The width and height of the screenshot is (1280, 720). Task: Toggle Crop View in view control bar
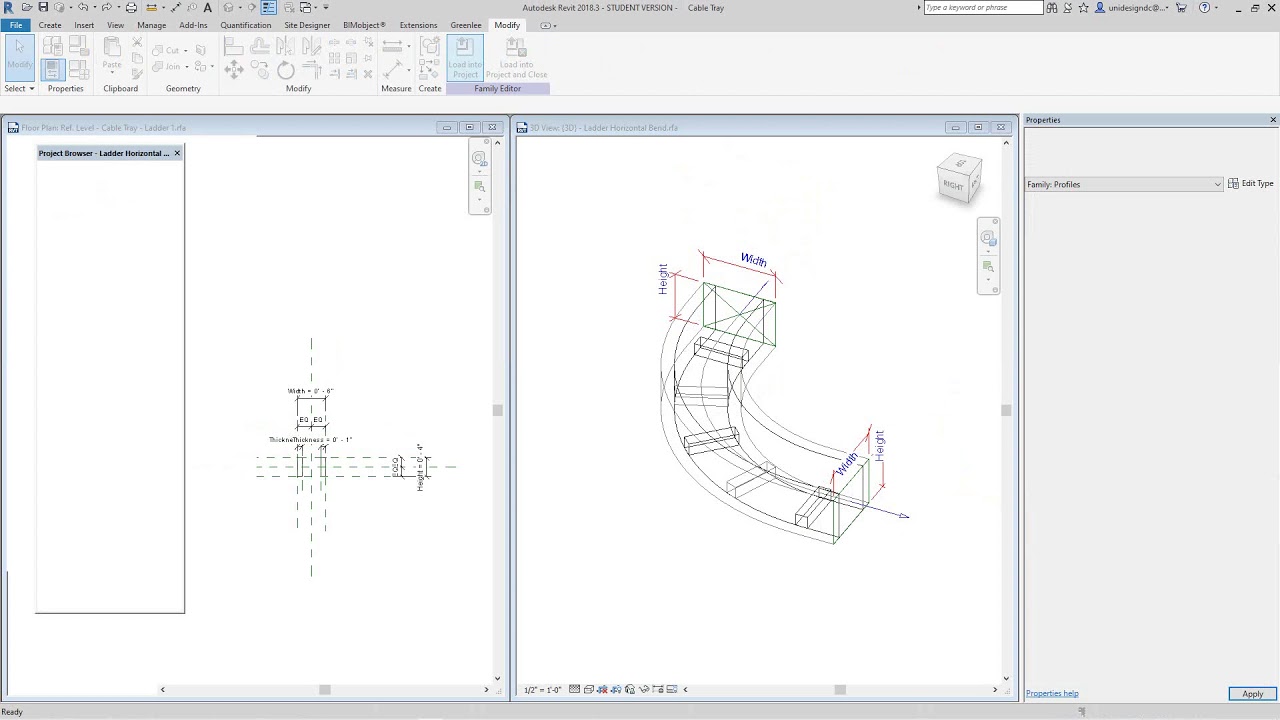point(602,689)
